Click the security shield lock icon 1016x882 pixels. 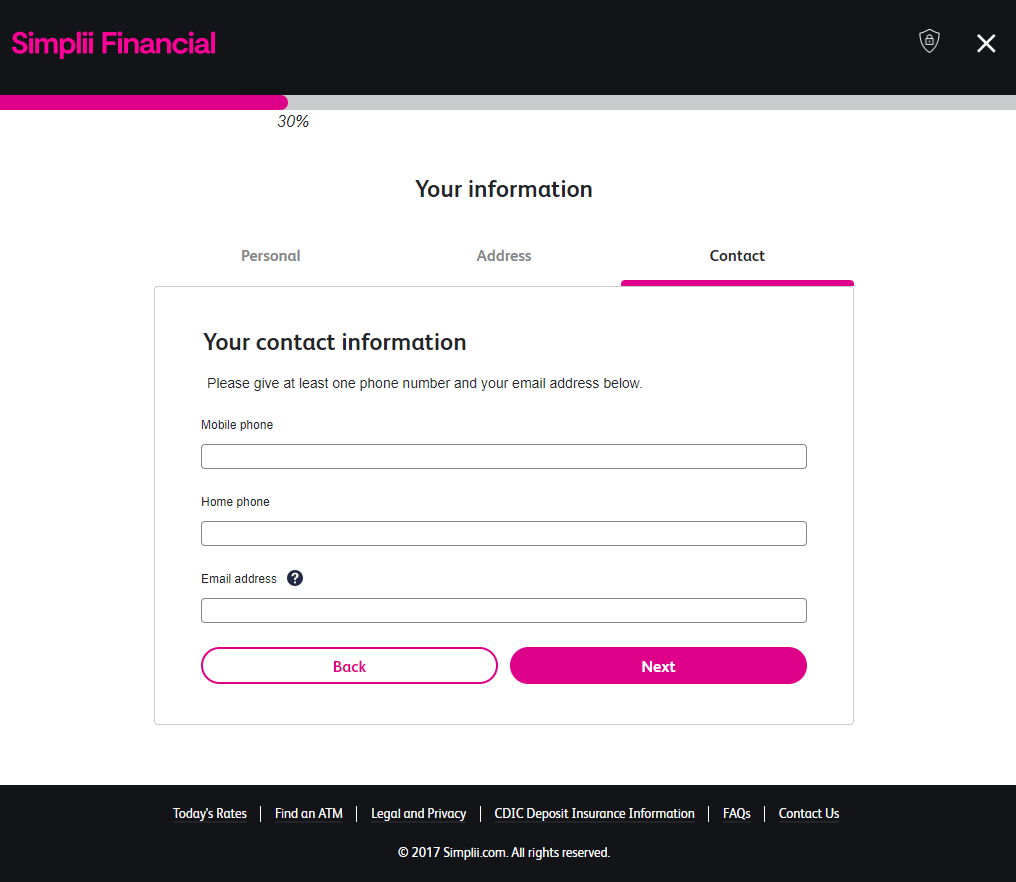tap(929, 41)
